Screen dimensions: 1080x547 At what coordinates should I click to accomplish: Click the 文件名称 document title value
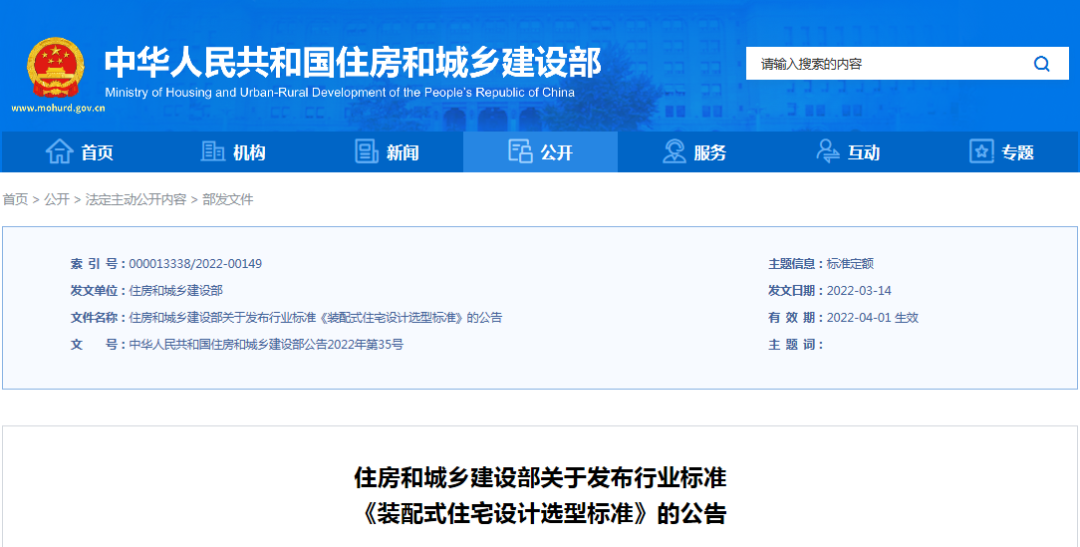tap(315, 318)
